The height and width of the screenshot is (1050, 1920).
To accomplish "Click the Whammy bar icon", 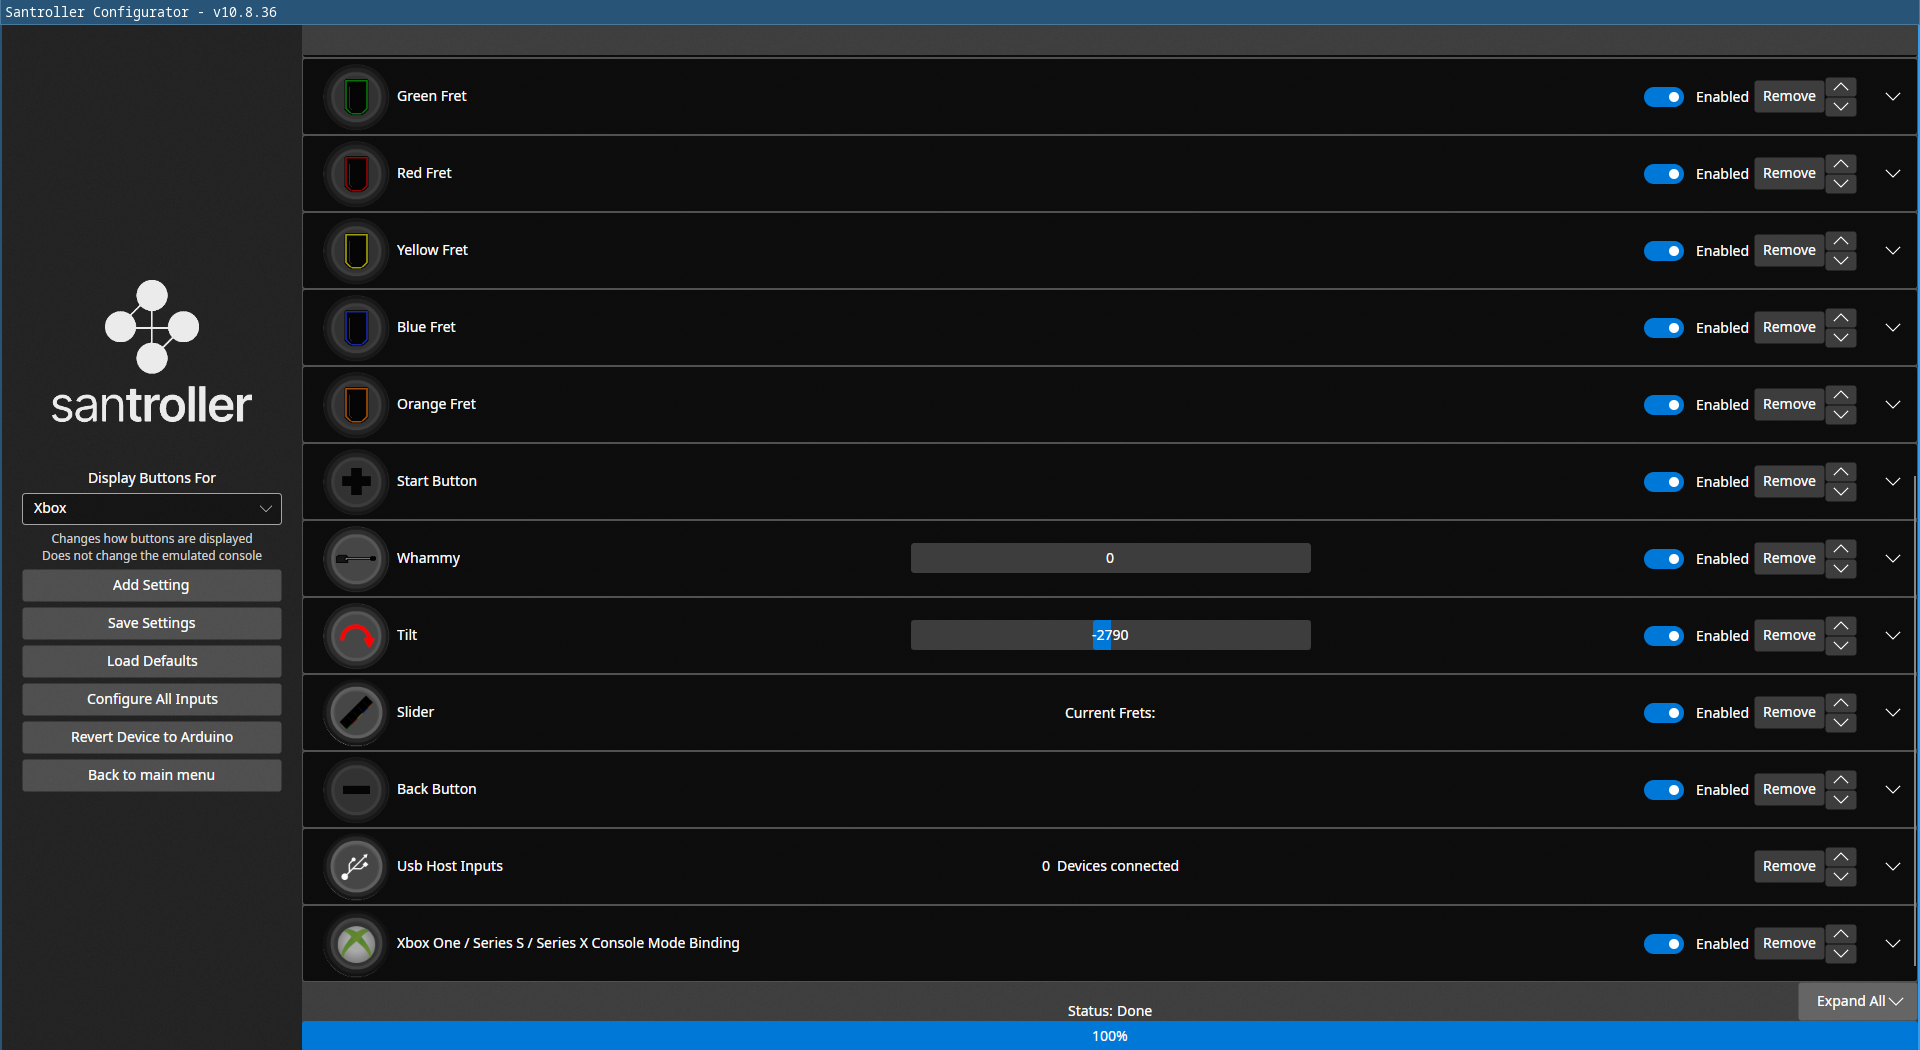I will tap(356, 559).
